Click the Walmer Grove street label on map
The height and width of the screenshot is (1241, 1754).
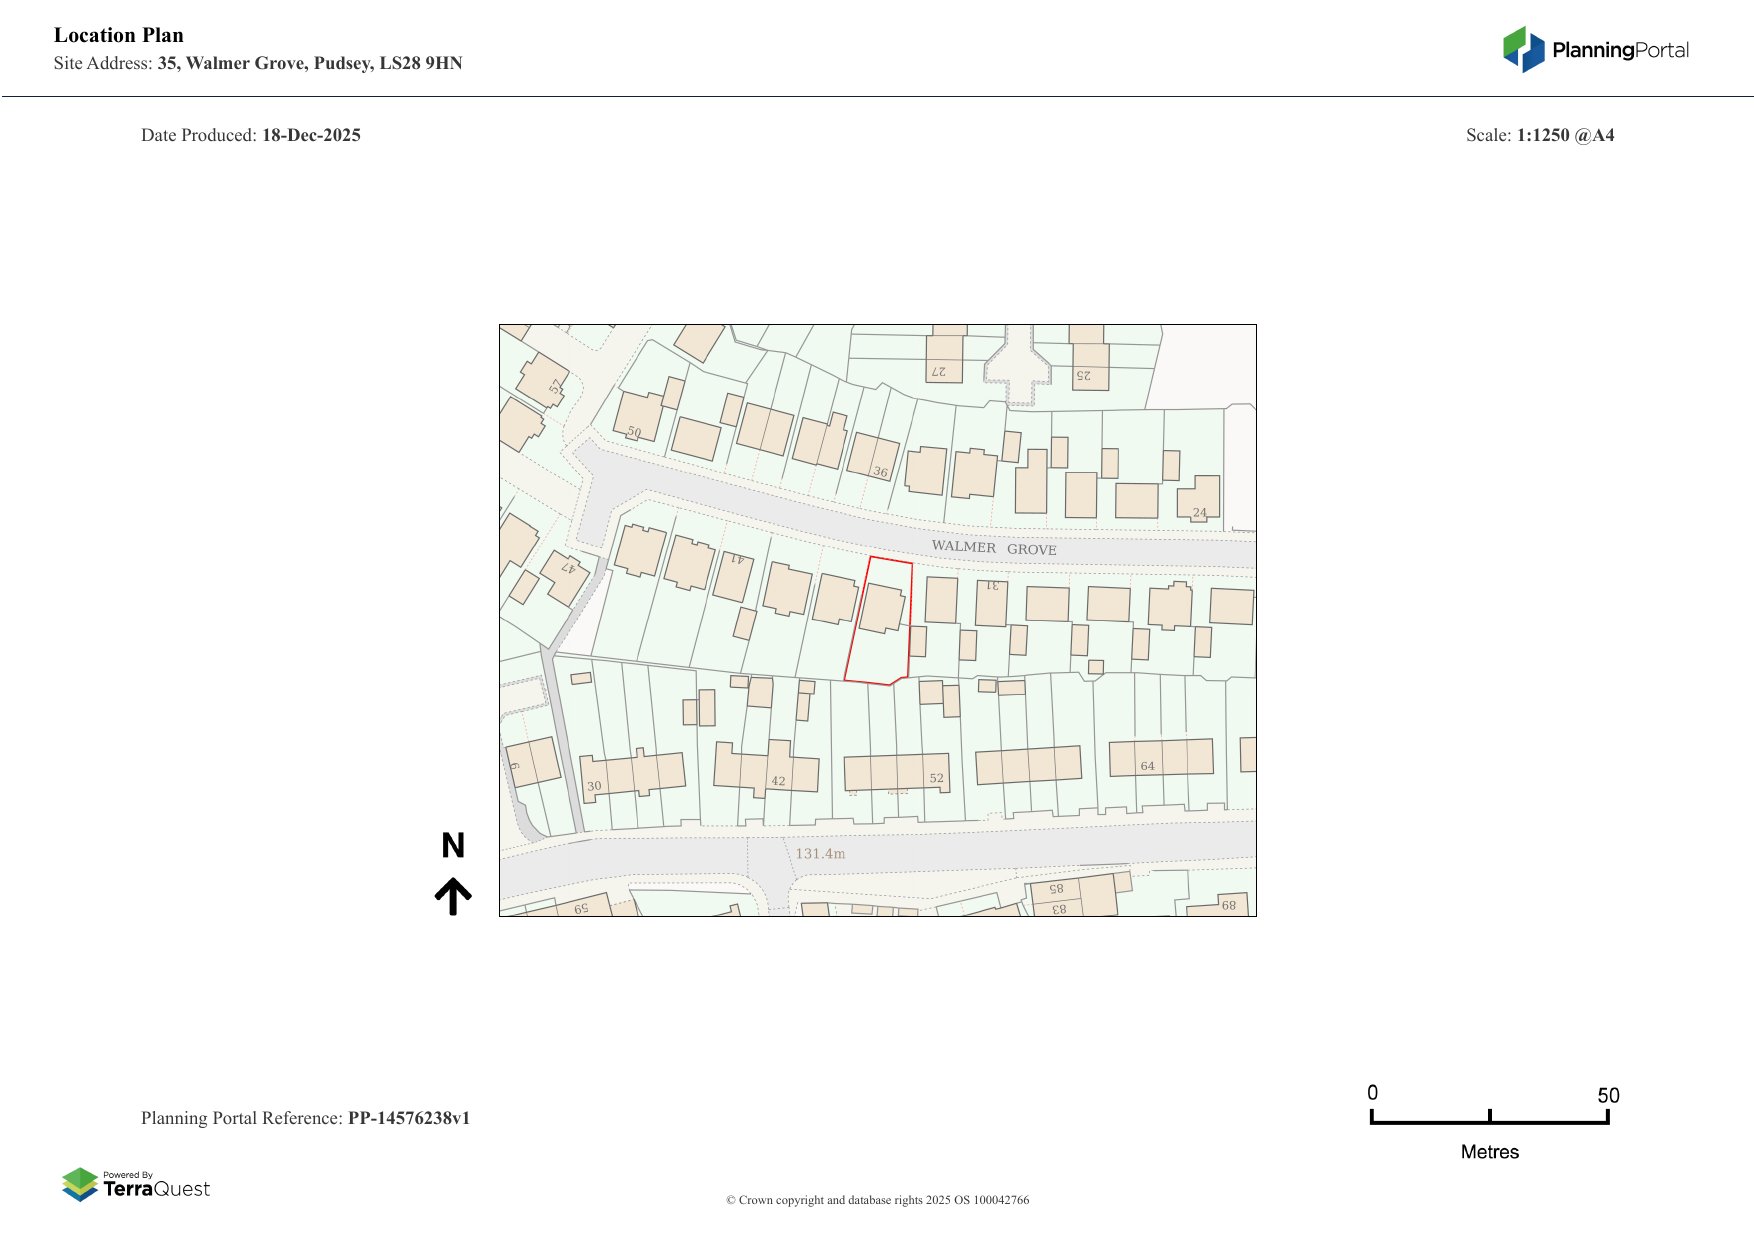click(x=993, y=547)
